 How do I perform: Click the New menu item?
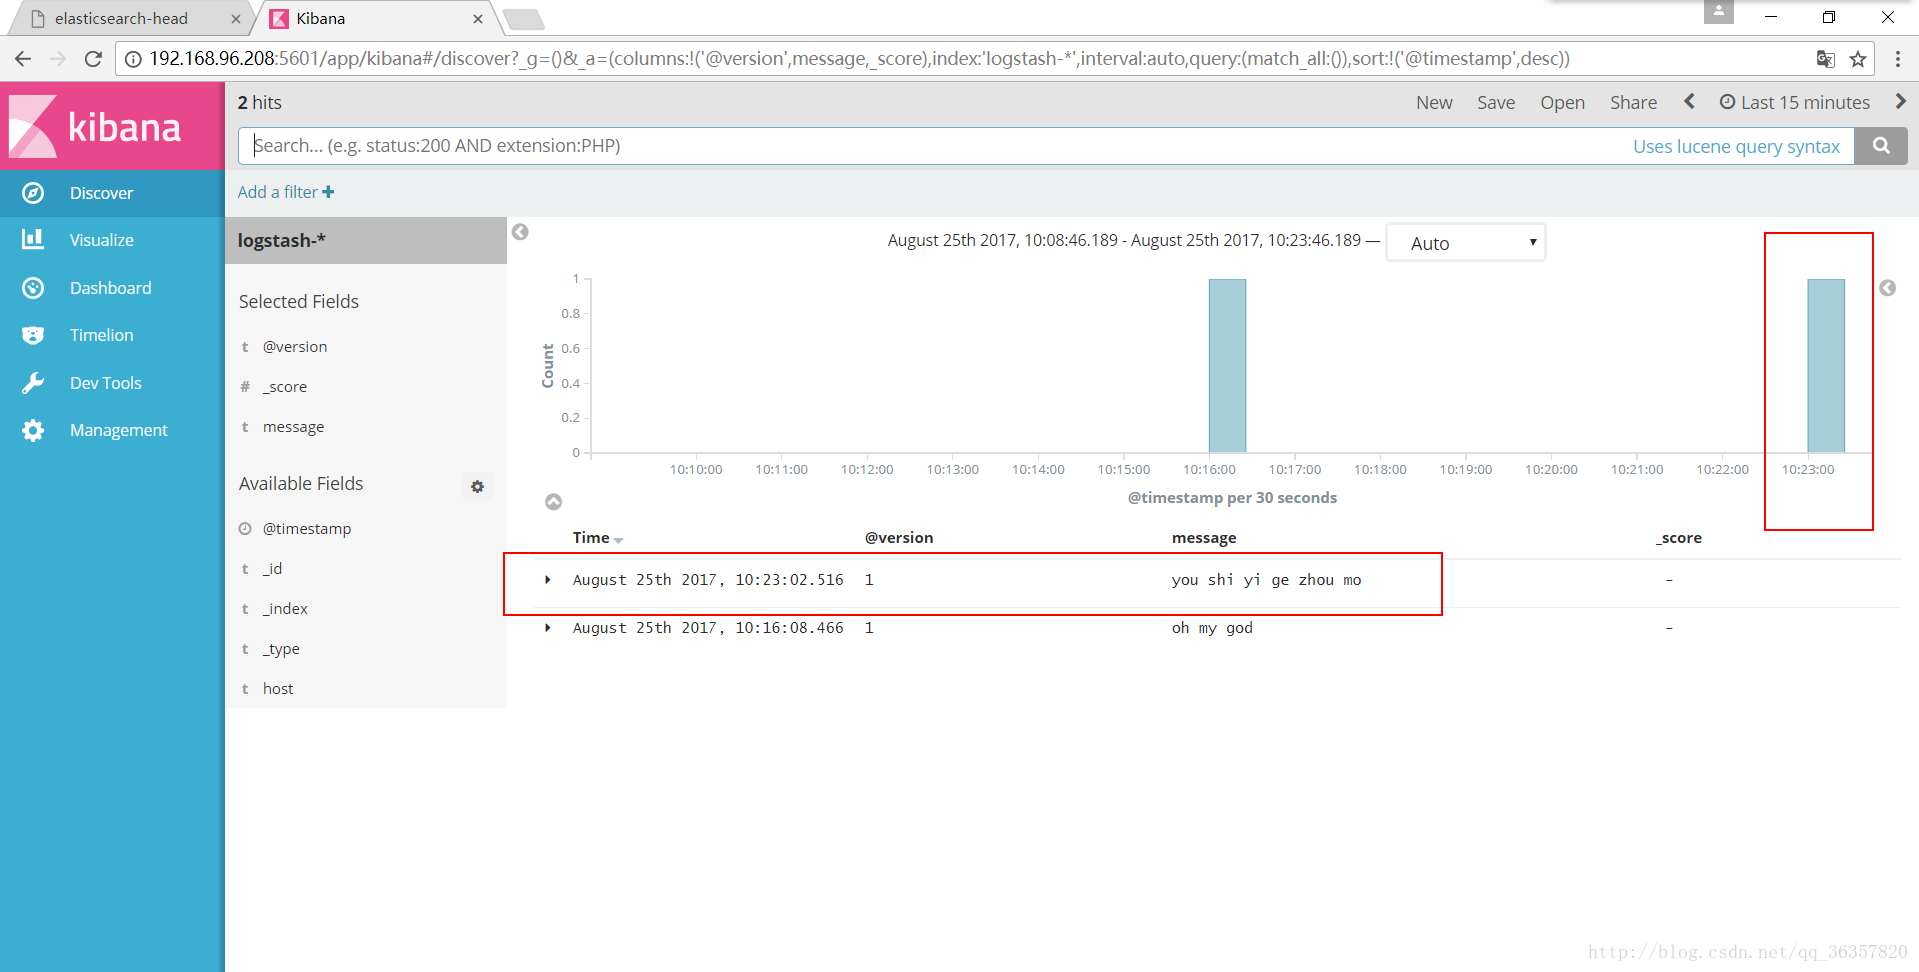pos(1434,102)
